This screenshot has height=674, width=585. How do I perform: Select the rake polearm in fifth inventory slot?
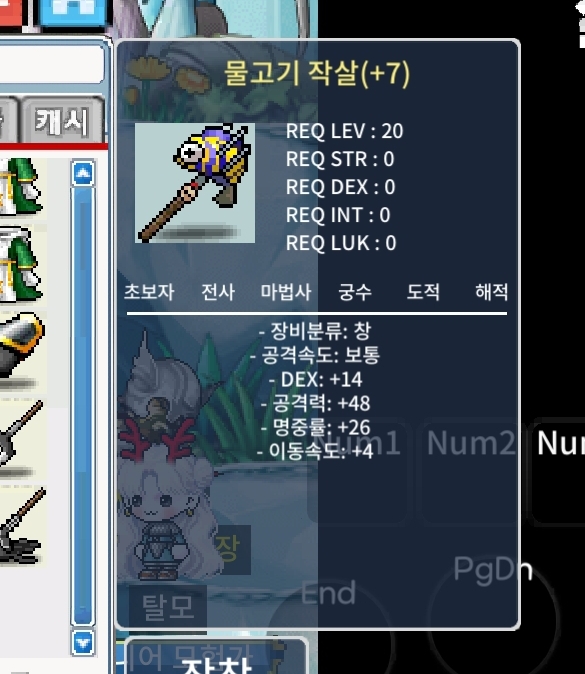click(22, 525)
